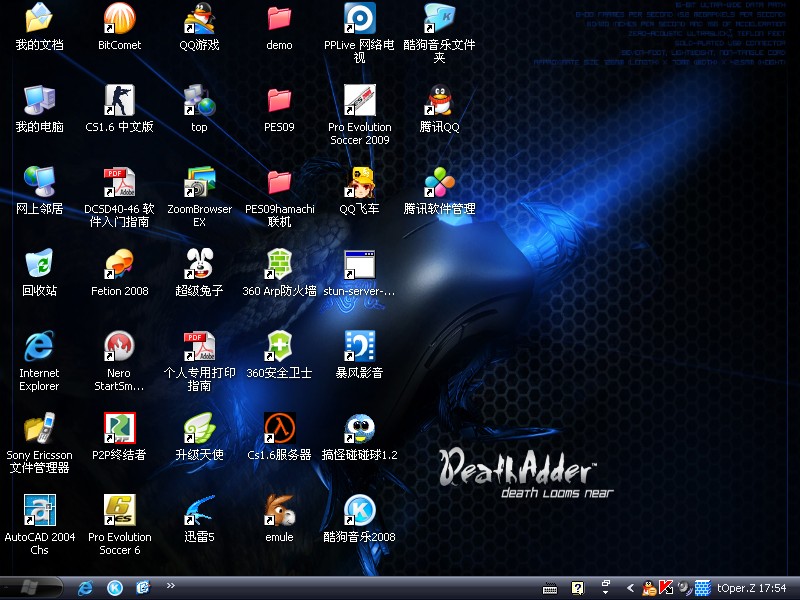Select the 网上邻居 icon
Image resolution: width=800 pixels, height=600 pixels.
click(x=39, y=182)
